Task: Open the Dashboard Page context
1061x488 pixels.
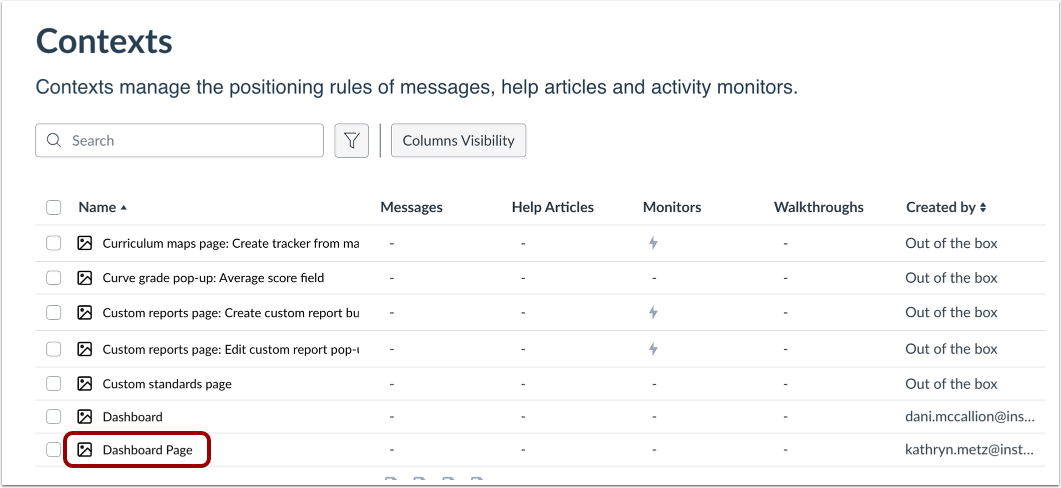Action: click(x=147, y=450)
